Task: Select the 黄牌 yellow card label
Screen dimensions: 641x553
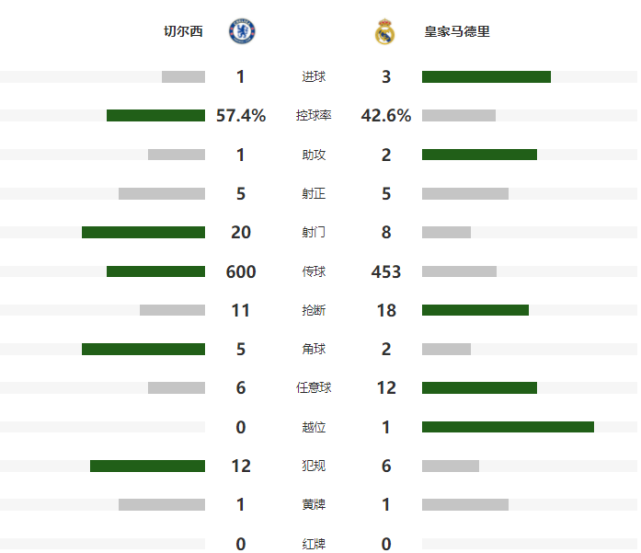Action: (314, 505)
